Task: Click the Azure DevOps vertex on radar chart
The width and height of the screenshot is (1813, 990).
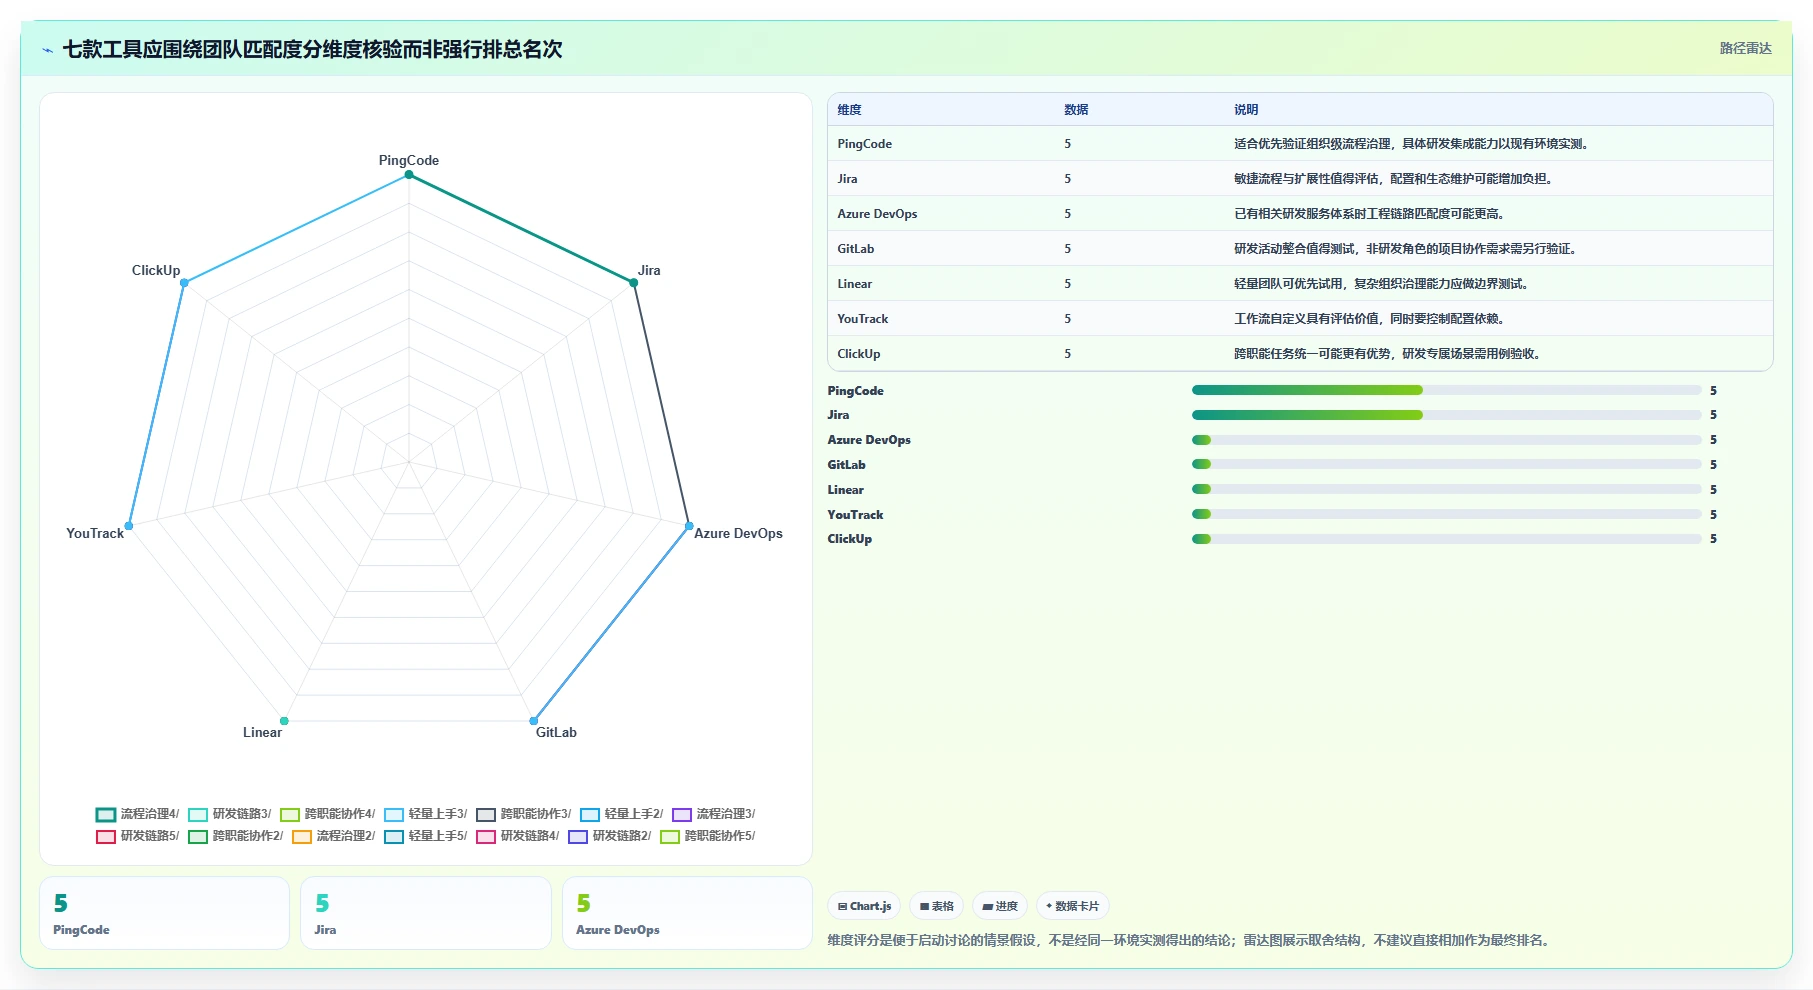Action: tap(689, 526)
